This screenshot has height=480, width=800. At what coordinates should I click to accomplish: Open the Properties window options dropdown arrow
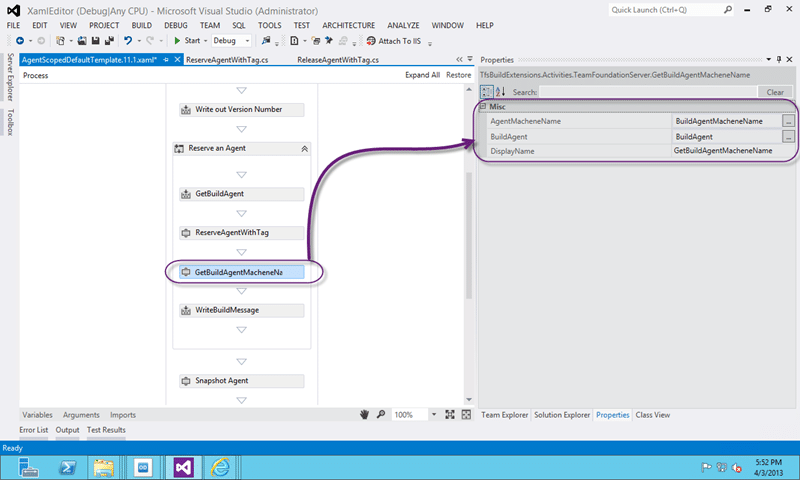768,60
